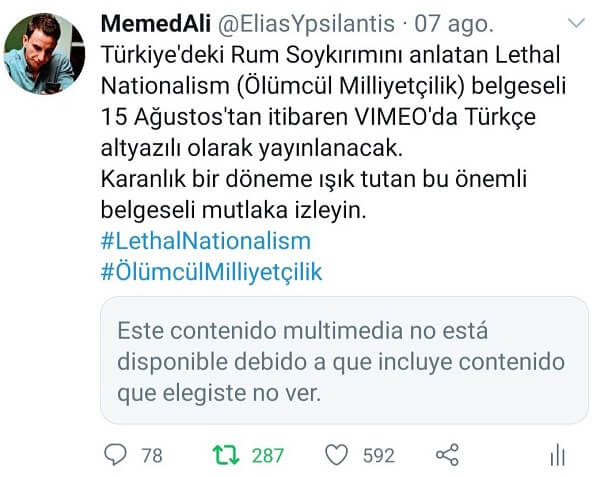Like the tweet with the heart icon
Viewport: 600px width, 477px height.
click(337, 455)
